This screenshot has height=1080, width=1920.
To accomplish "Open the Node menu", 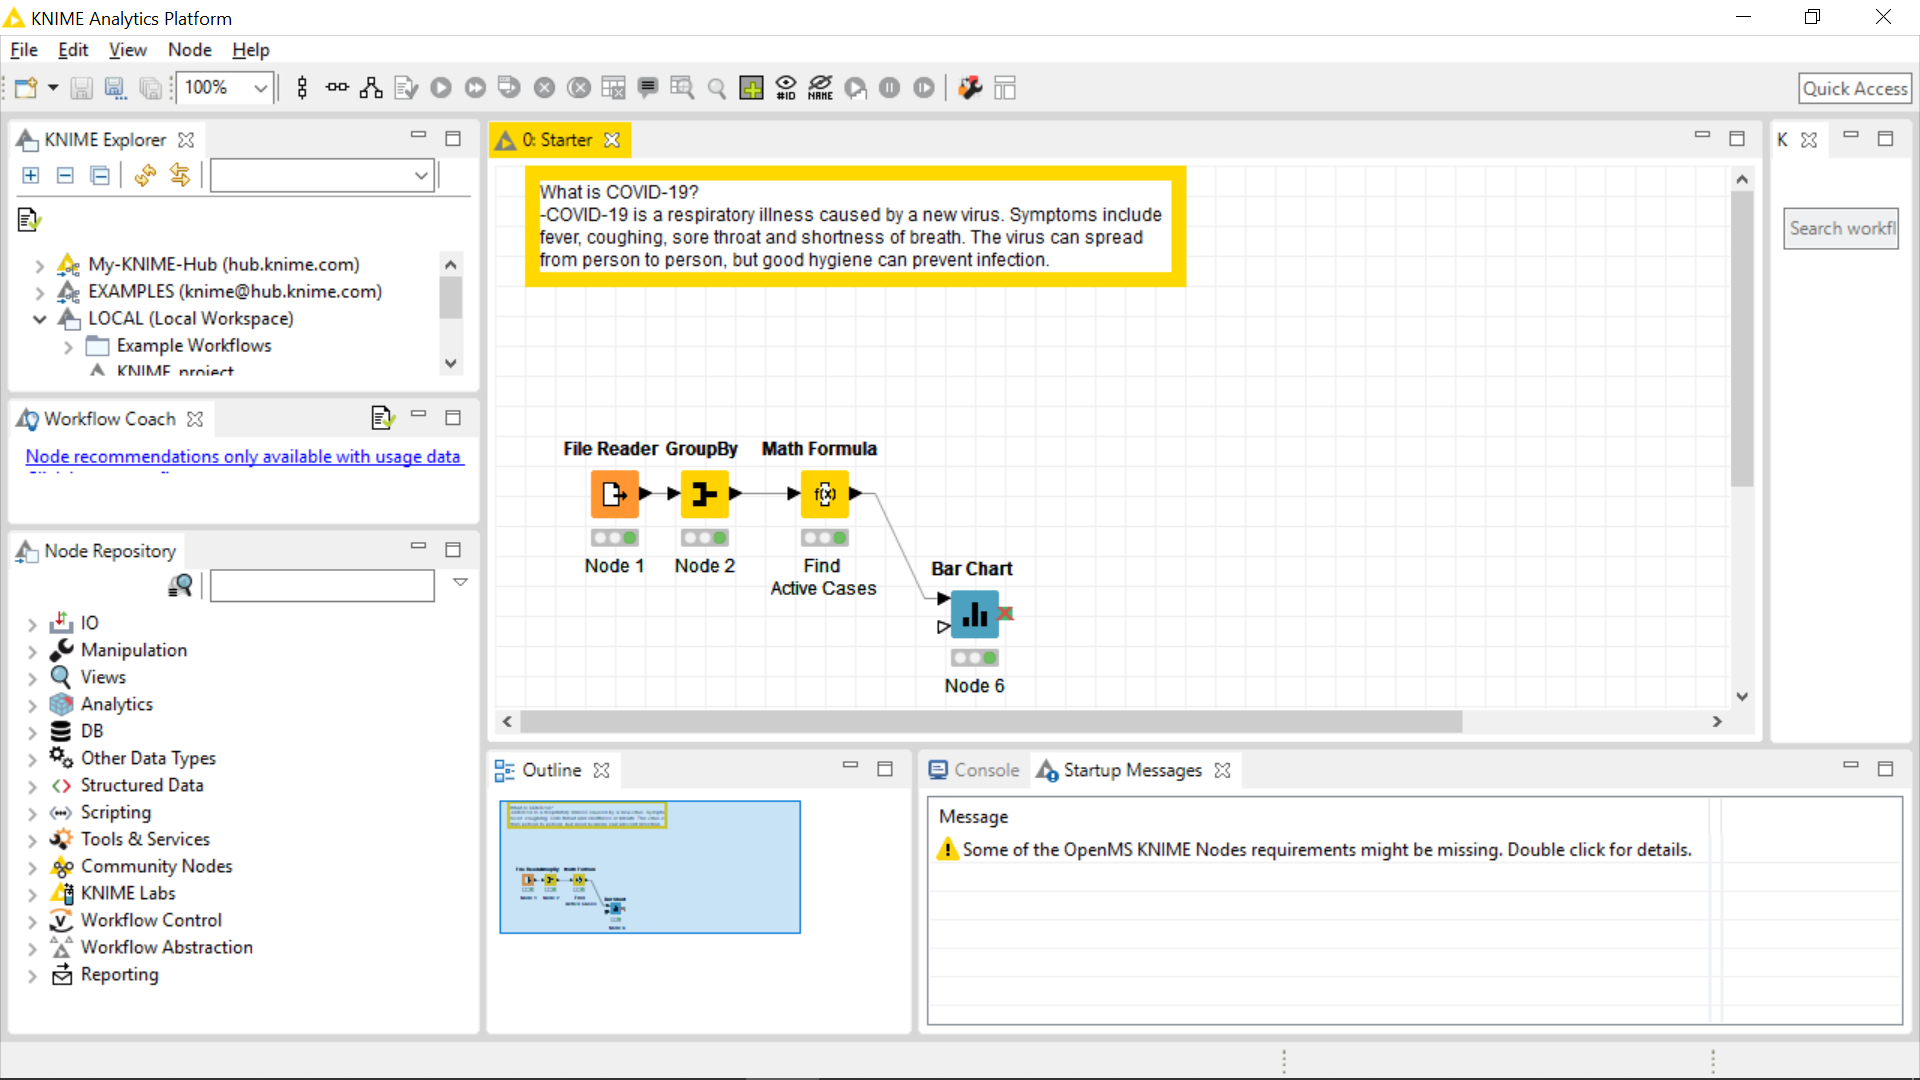I will [x=189, y=50].
